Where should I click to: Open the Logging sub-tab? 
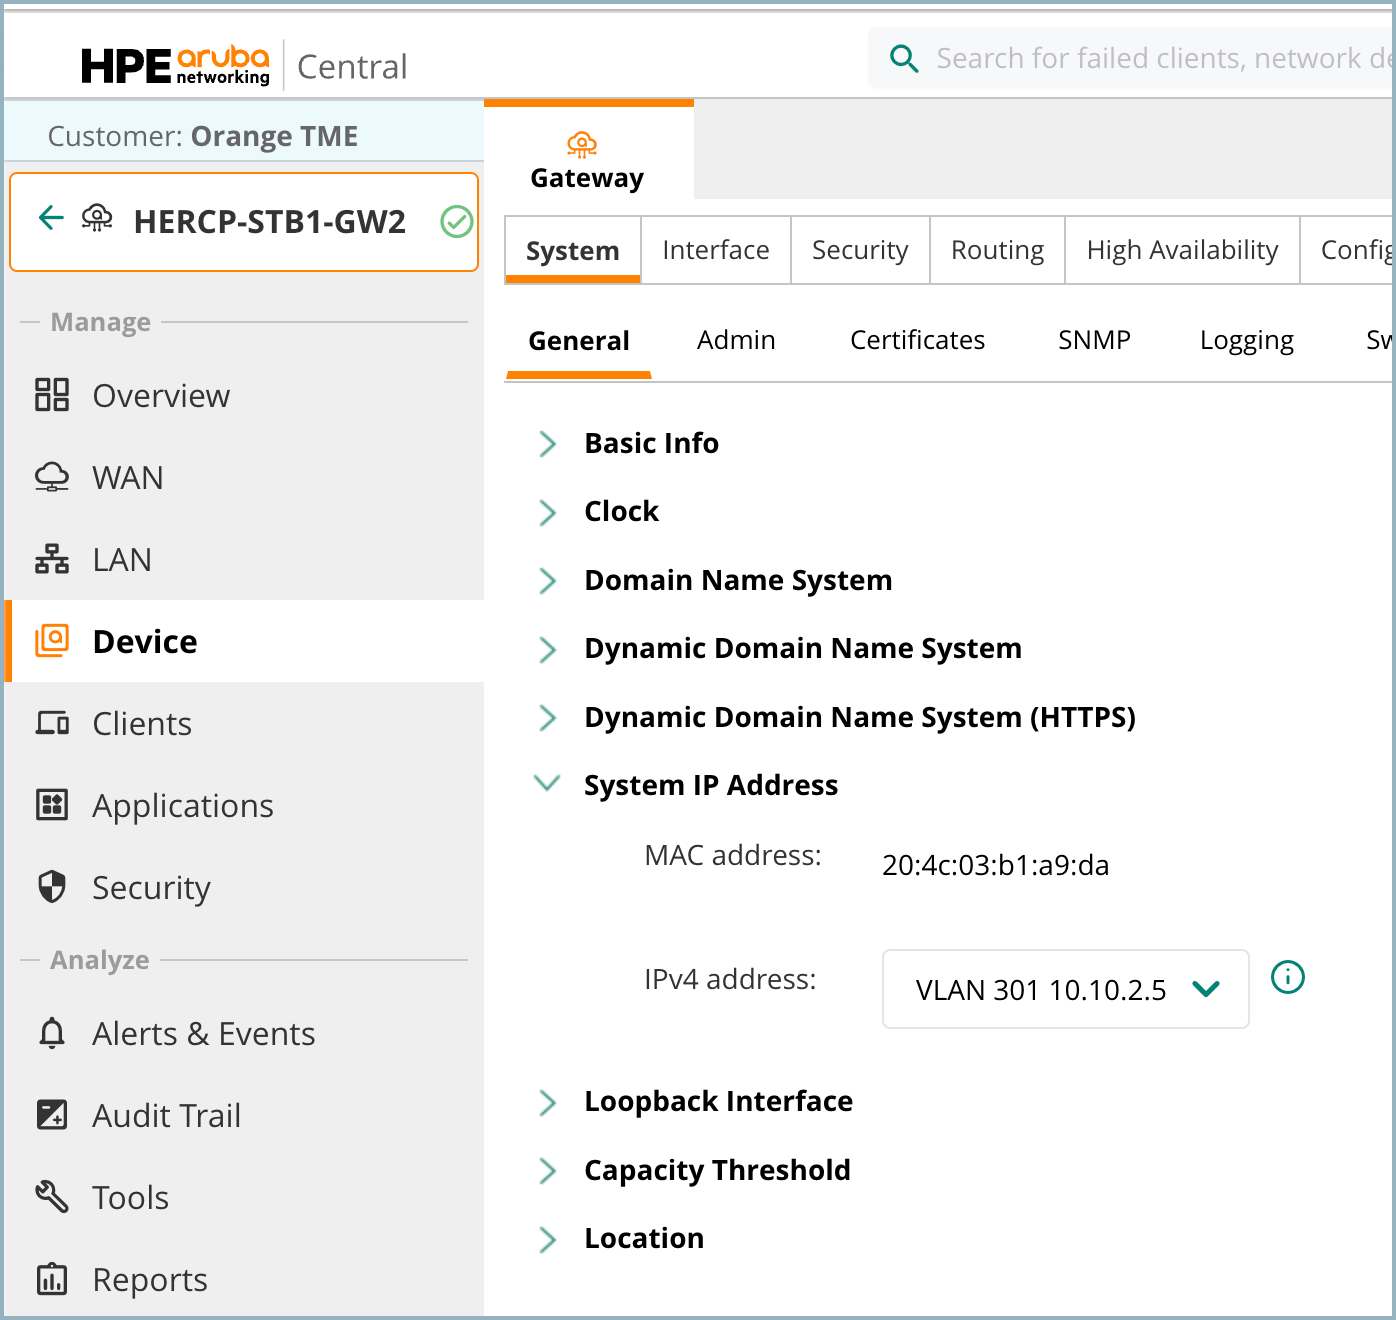(1246, 341)
